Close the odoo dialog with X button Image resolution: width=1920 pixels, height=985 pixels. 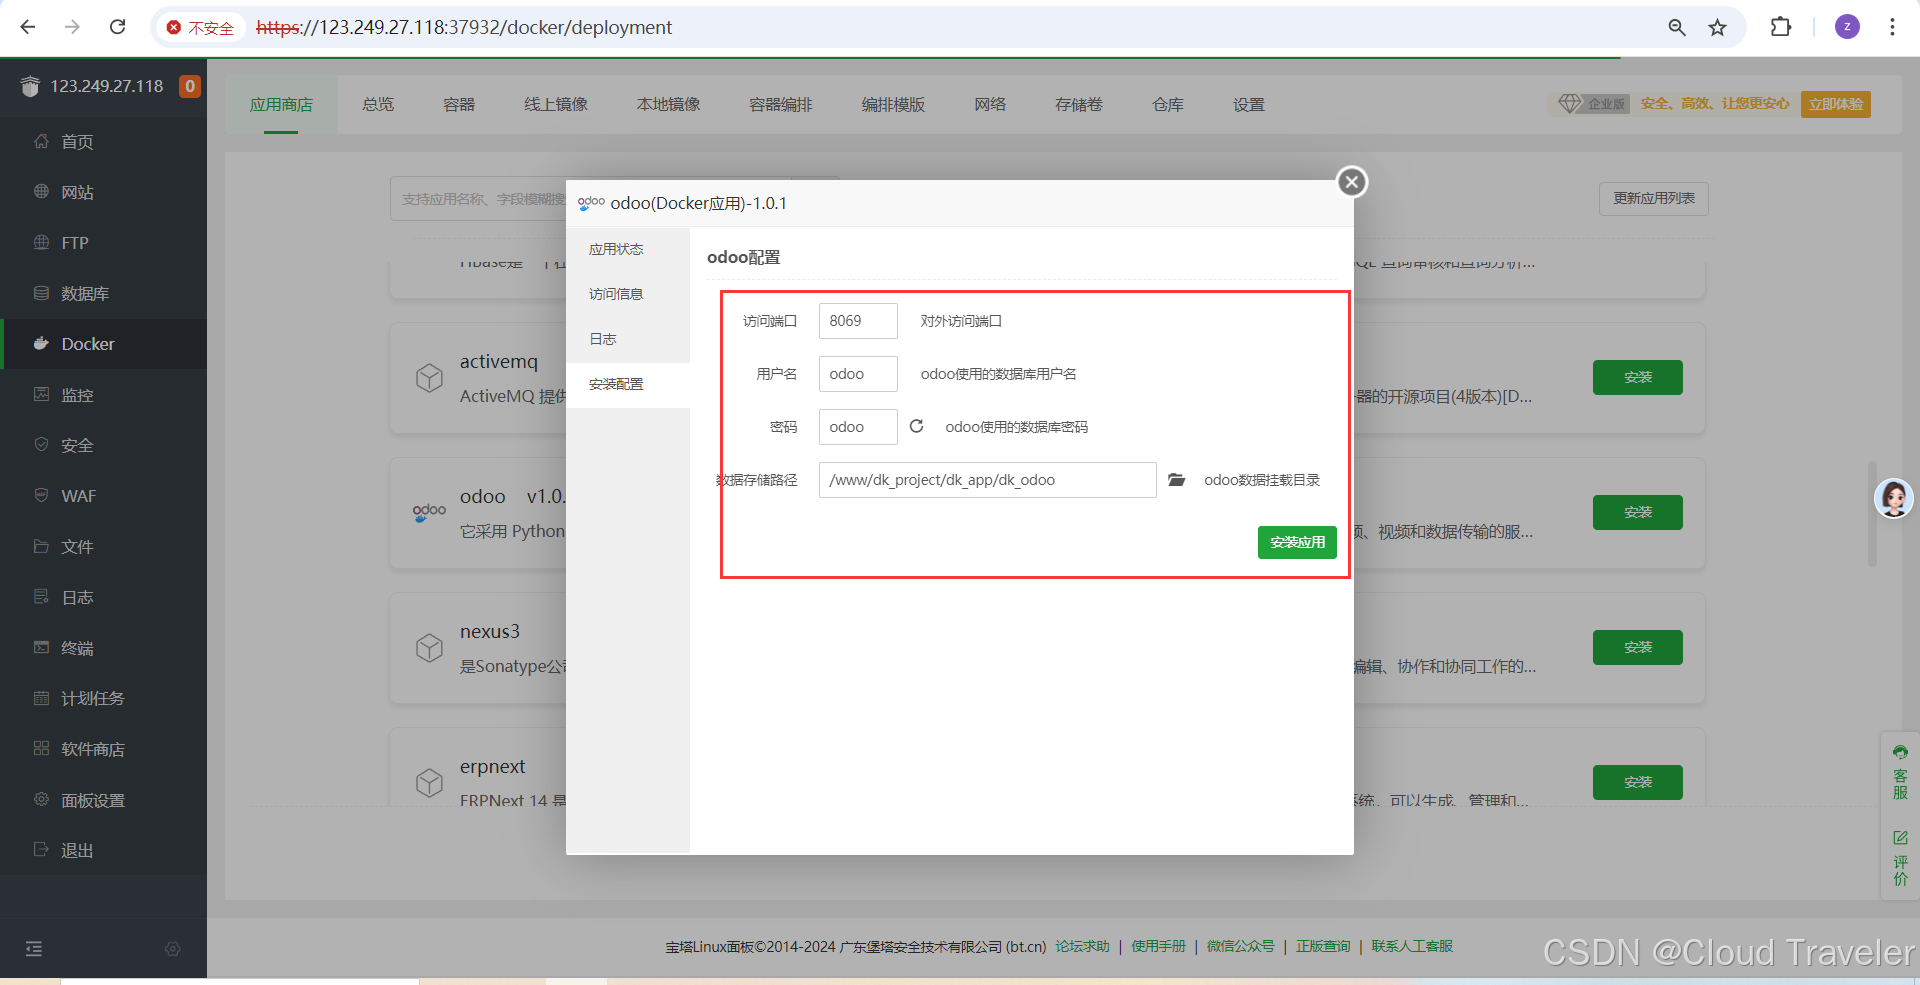tap(1352, 181)
